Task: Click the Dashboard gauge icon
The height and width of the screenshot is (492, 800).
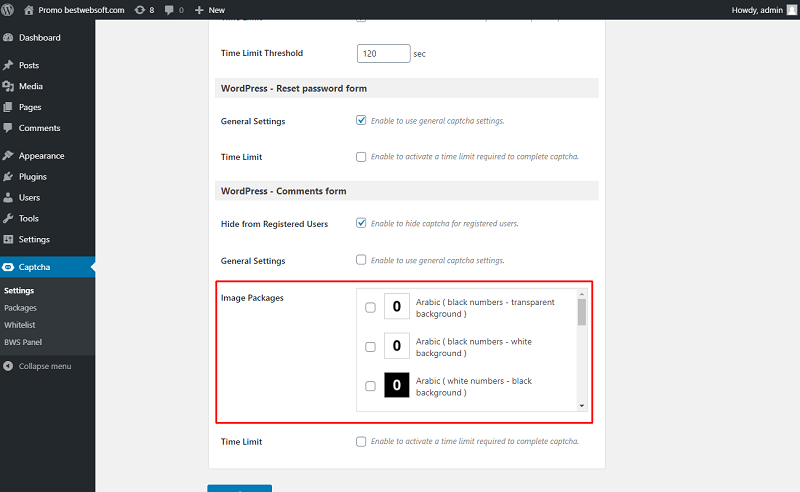Action: coord(8,37)
